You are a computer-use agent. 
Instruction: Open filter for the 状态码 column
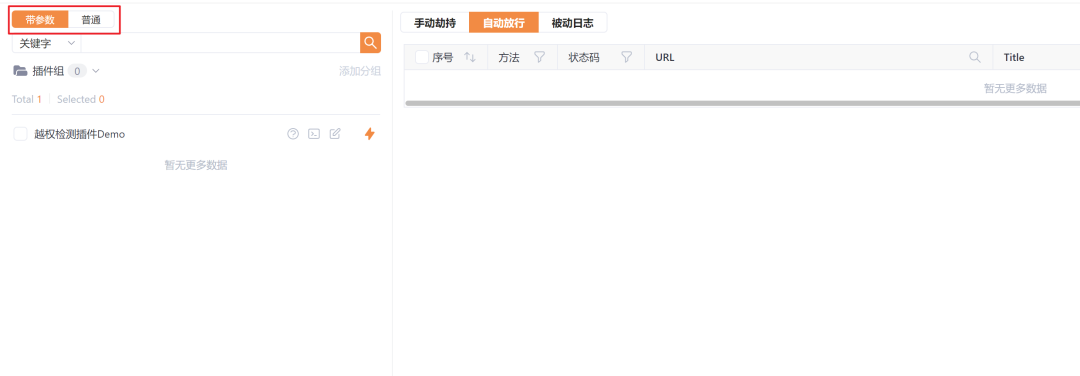coord(627,58)
